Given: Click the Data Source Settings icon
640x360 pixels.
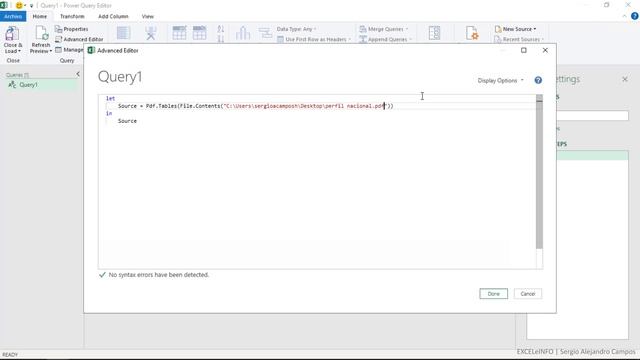Looking at the screenshot, I should point(472,33).
